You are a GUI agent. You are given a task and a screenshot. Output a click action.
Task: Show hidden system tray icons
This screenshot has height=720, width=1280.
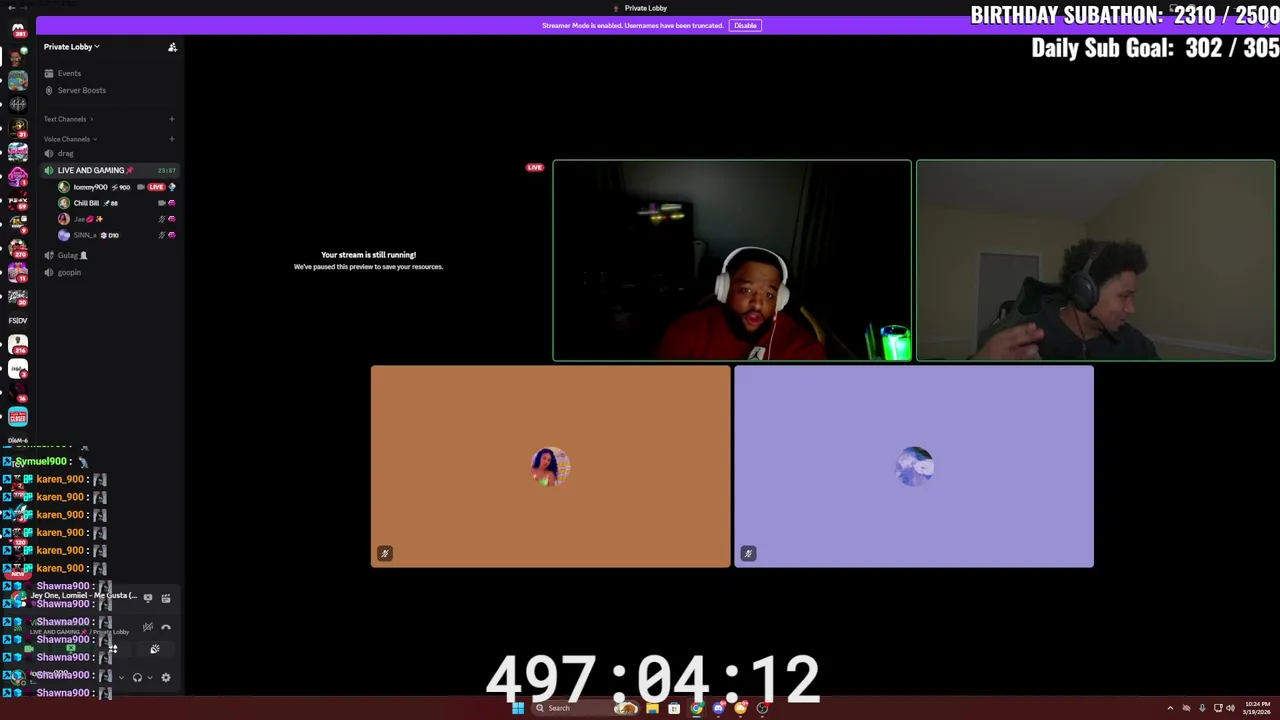tap(1170, 708)
